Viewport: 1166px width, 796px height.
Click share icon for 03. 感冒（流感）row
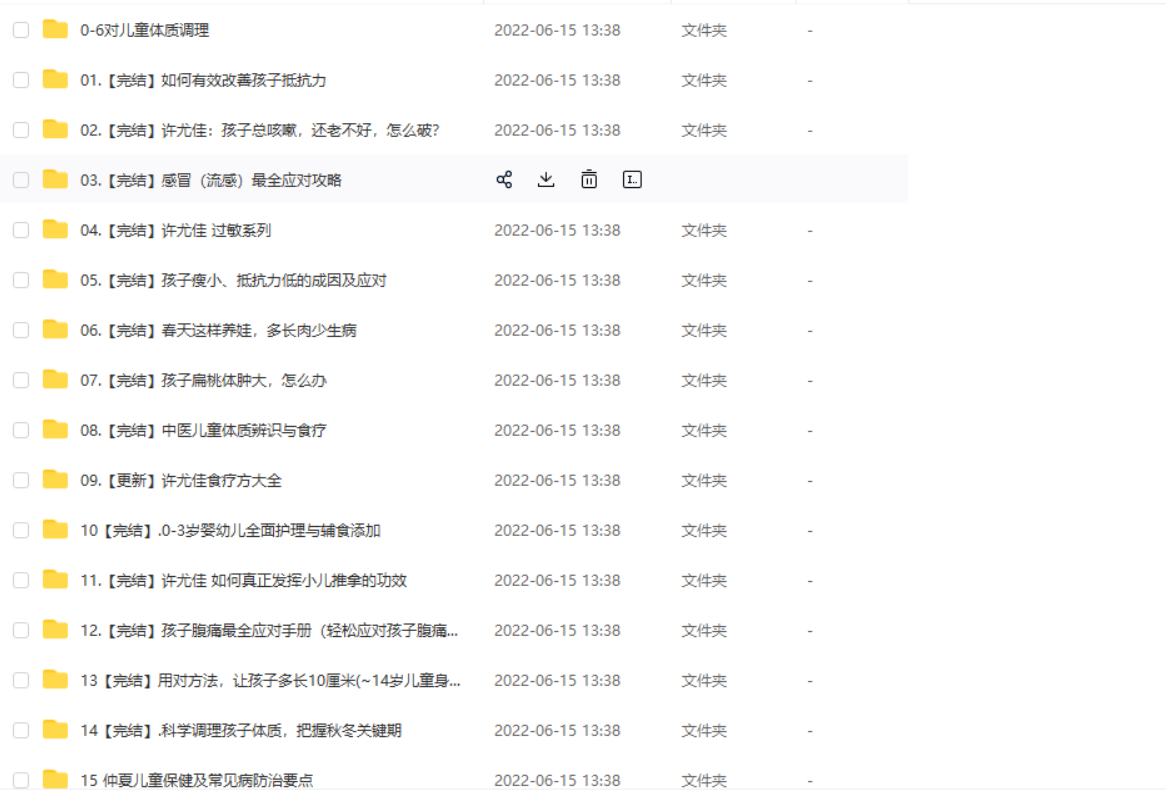[504, 179]
